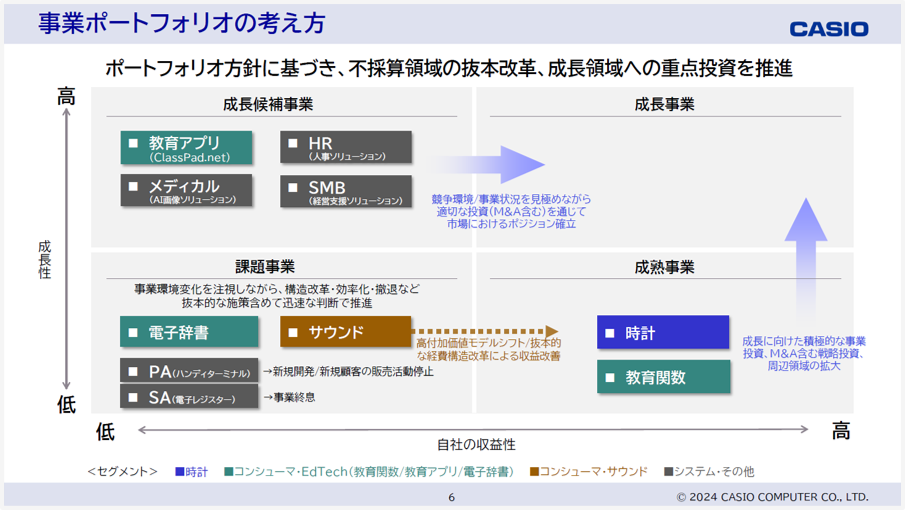Click the 成長に向けた積極的な事業 blue note
This screenshot has height=510, width=905.
click(804, 353)
